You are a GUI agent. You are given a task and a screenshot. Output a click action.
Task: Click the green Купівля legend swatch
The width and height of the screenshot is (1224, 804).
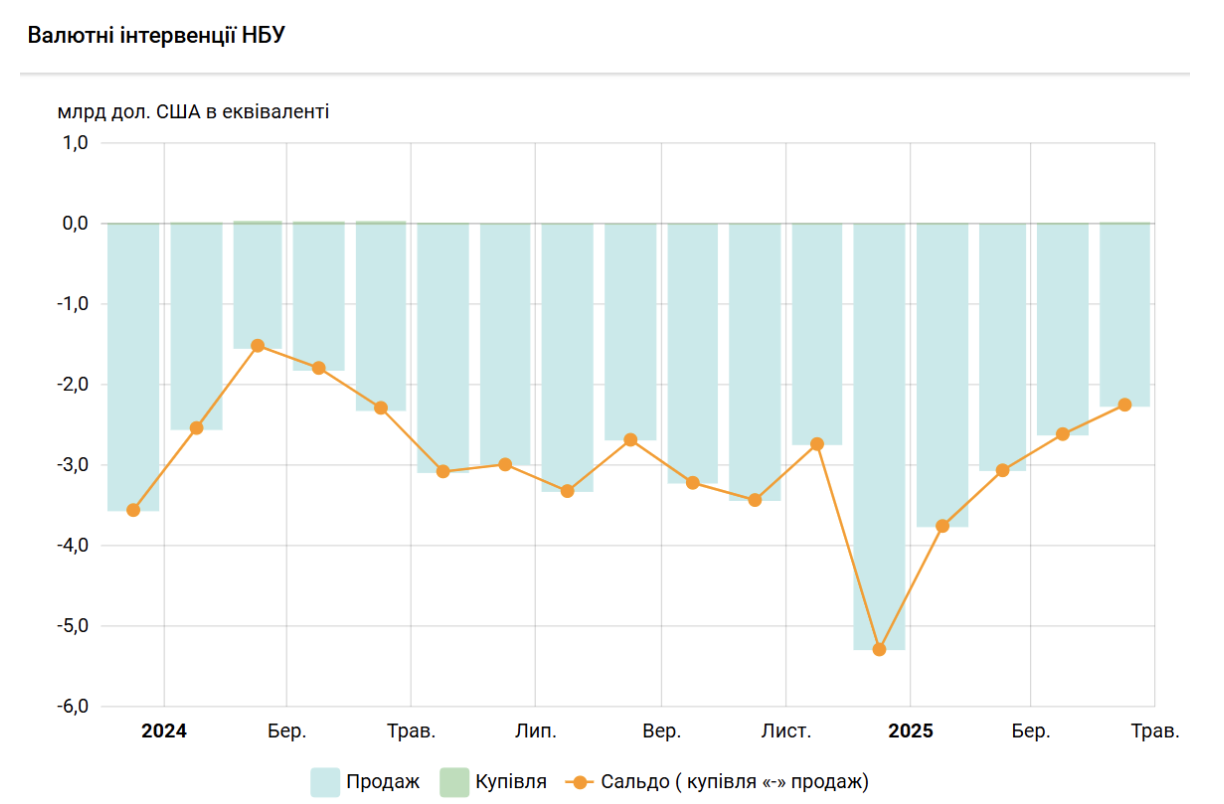click(x=455, y=782)
